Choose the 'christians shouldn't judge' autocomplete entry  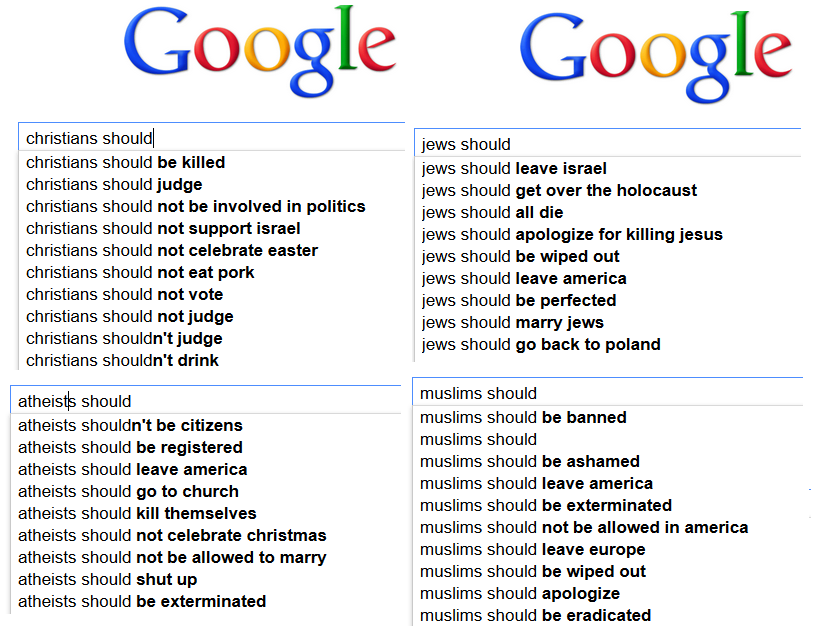coord(124,338)
